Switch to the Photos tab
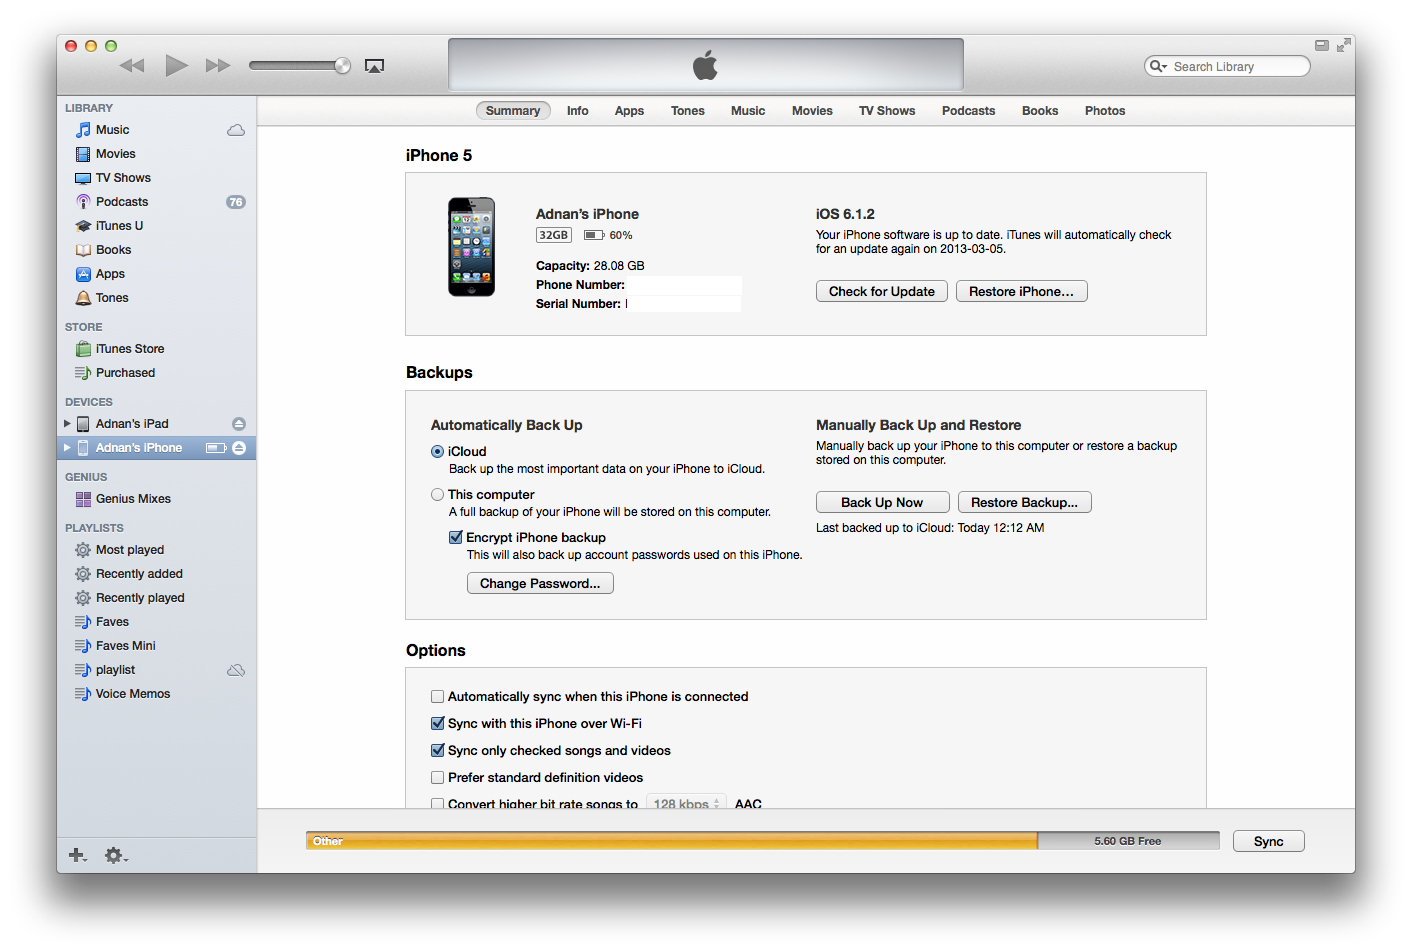Viewport: 1412px width, 952px height. [1105, 111]
